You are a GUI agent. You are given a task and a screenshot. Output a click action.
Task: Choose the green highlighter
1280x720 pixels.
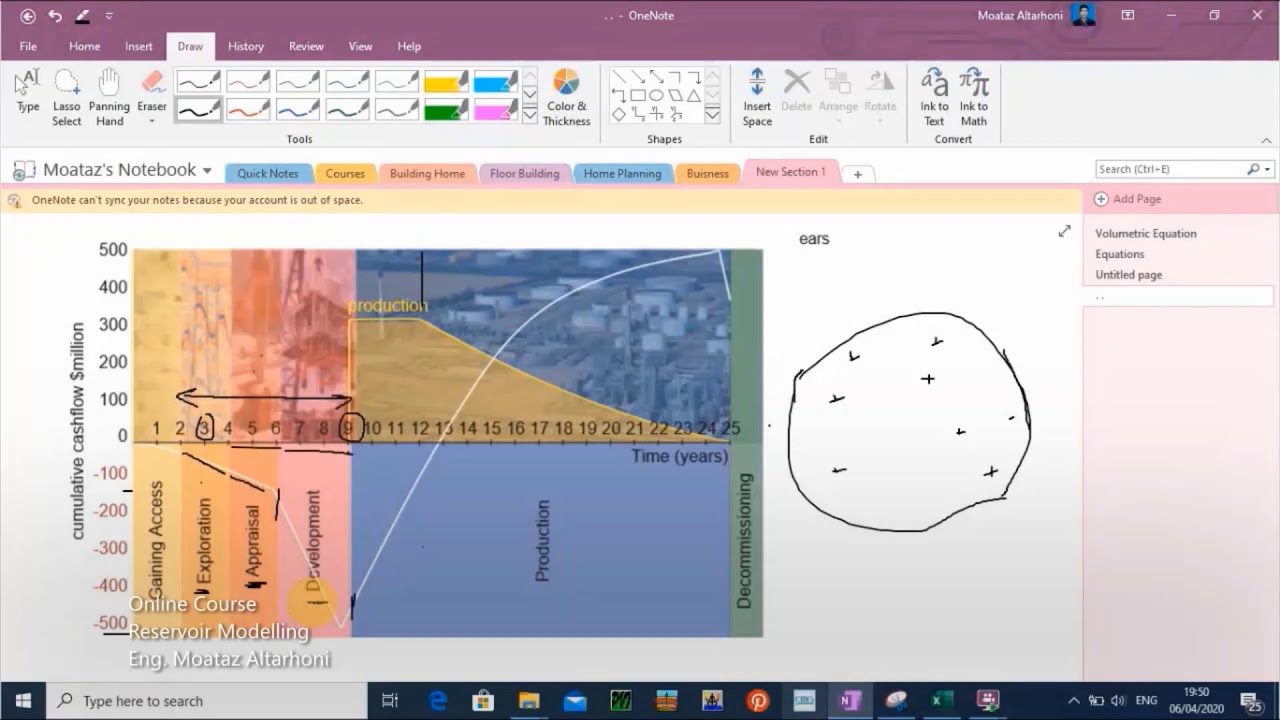pos(446,110)
